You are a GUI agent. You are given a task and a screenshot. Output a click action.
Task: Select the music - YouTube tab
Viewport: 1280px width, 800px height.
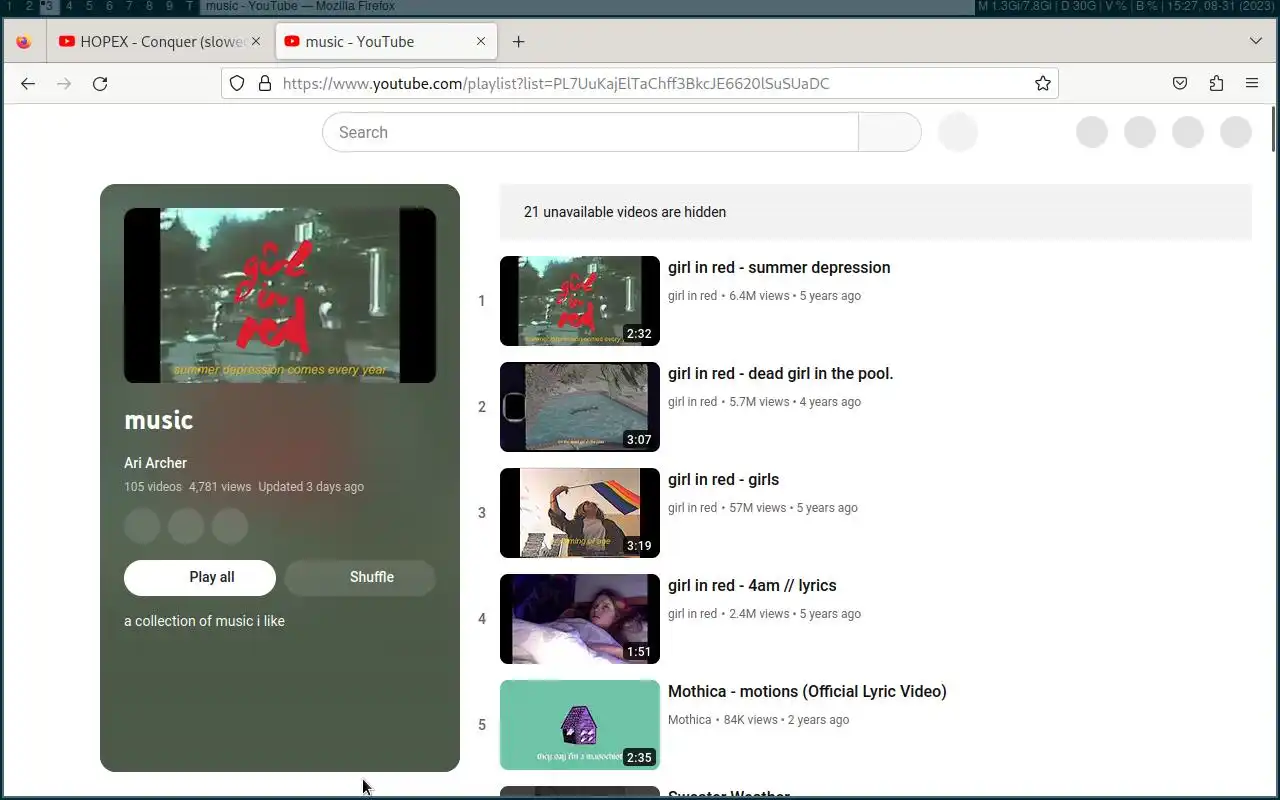click(x=385, y=42)
